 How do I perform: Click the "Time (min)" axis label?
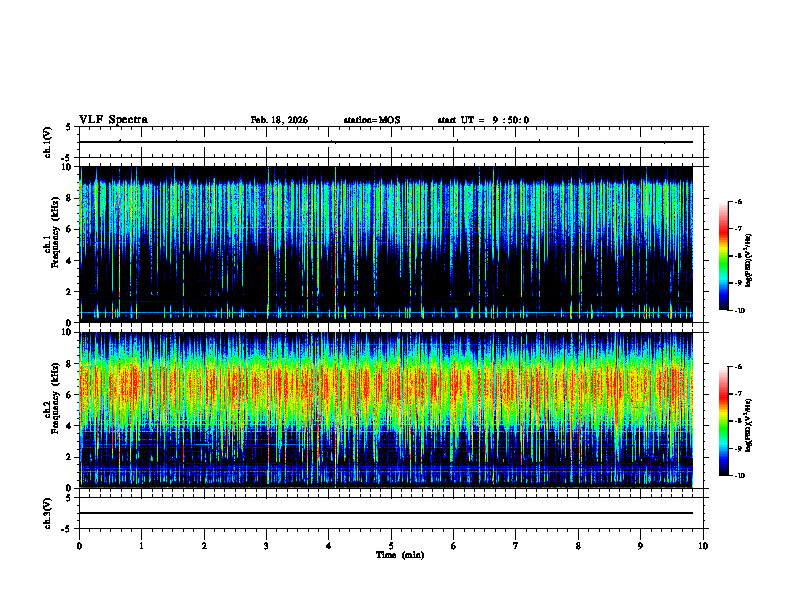coord(400,555)
